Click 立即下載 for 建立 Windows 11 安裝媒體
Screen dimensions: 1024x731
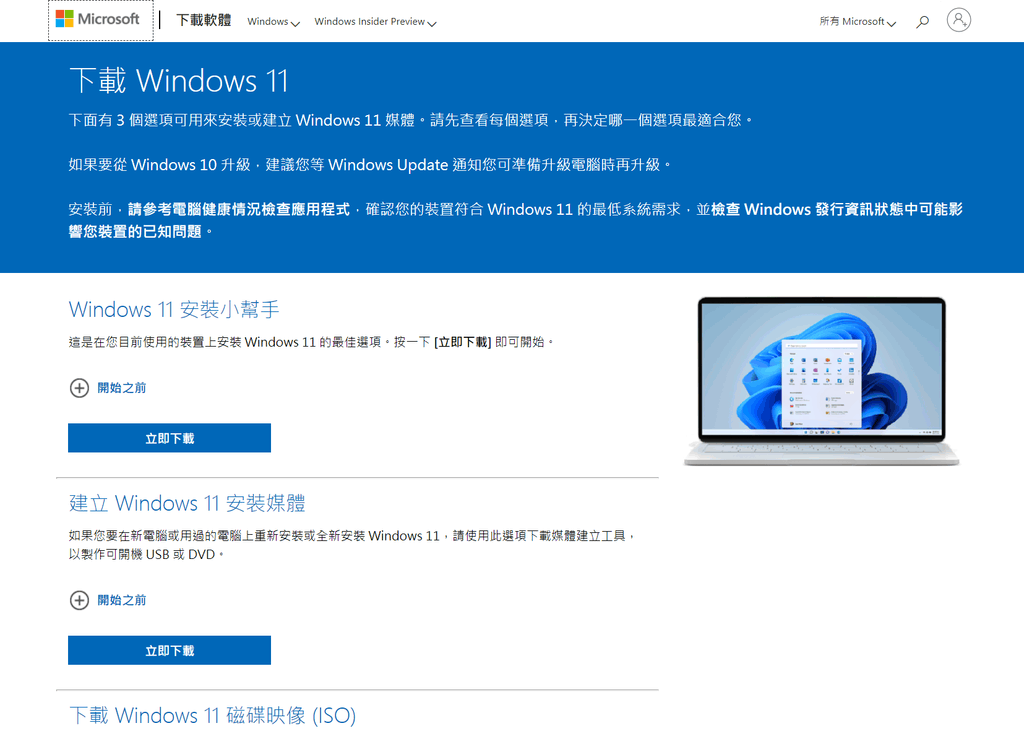point(169,650)
